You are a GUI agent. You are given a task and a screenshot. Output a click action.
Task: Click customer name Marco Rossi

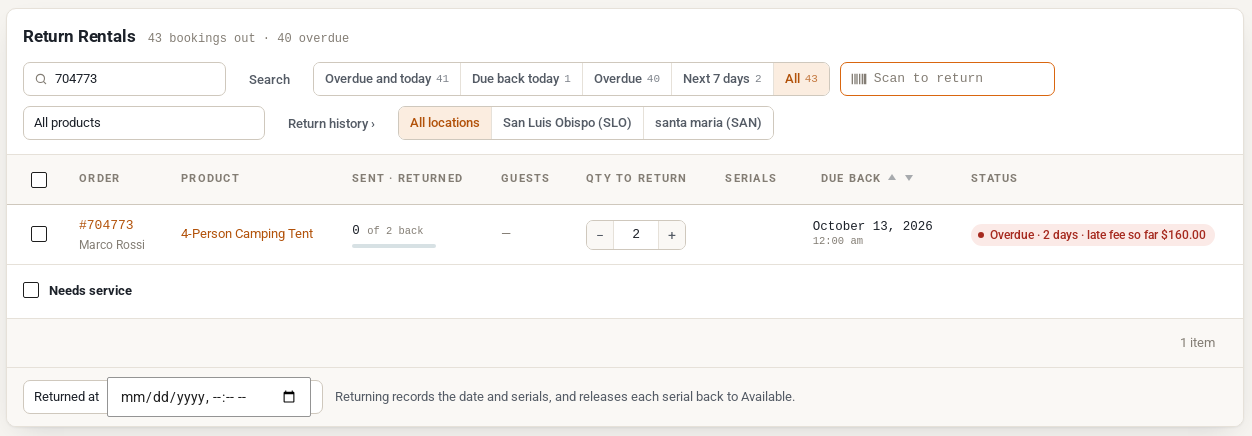(112, 245)
